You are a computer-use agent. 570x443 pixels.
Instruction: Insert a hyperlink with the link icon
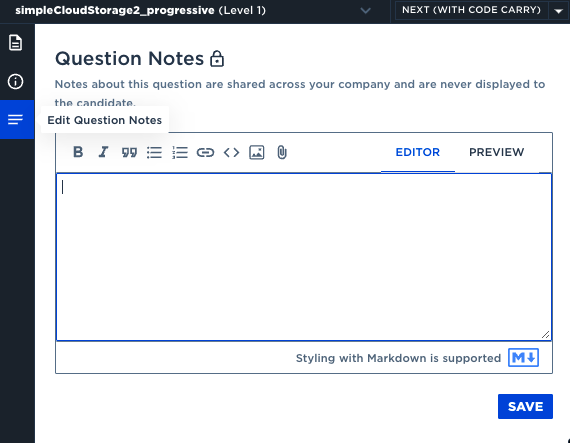point(205,152)
